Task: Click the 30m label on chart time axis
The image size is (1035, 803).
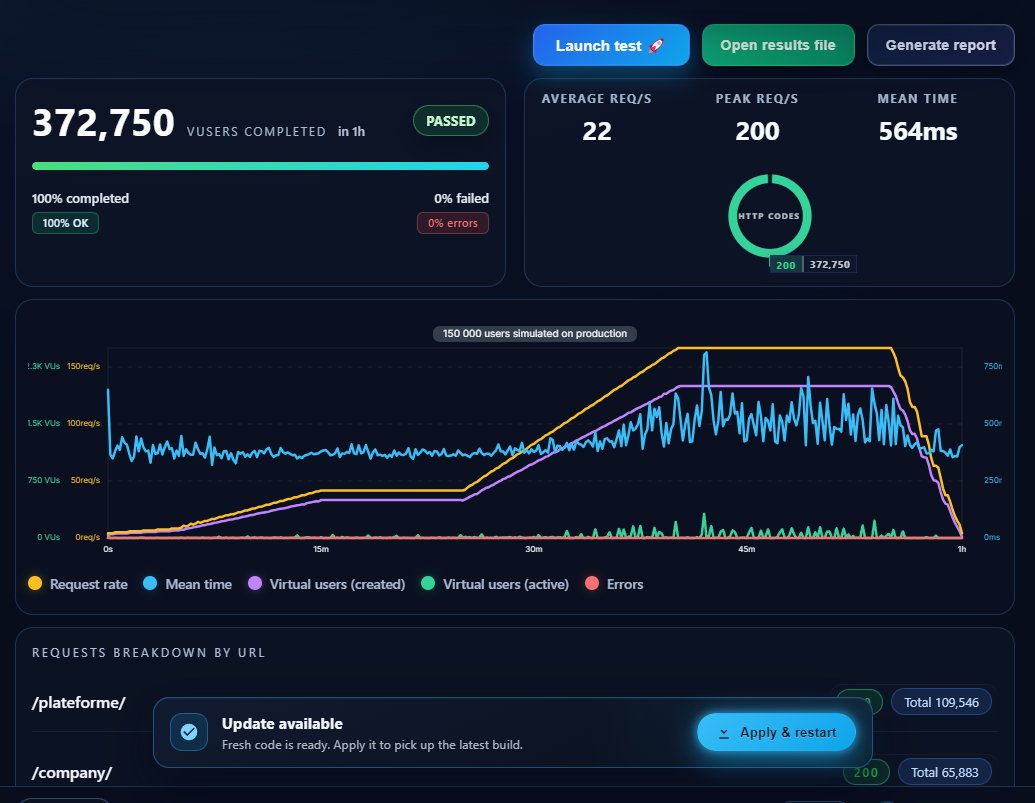Action: 533,549
